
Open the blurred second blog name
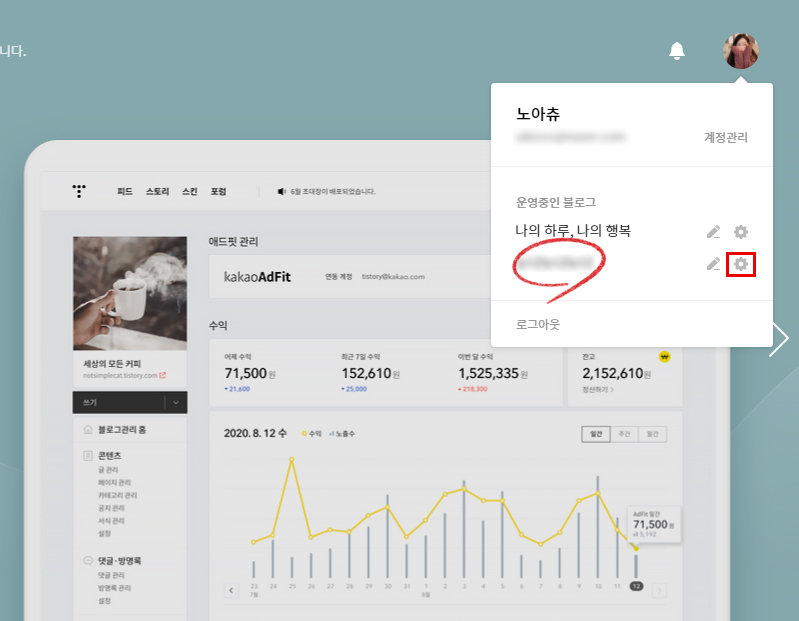555,263
